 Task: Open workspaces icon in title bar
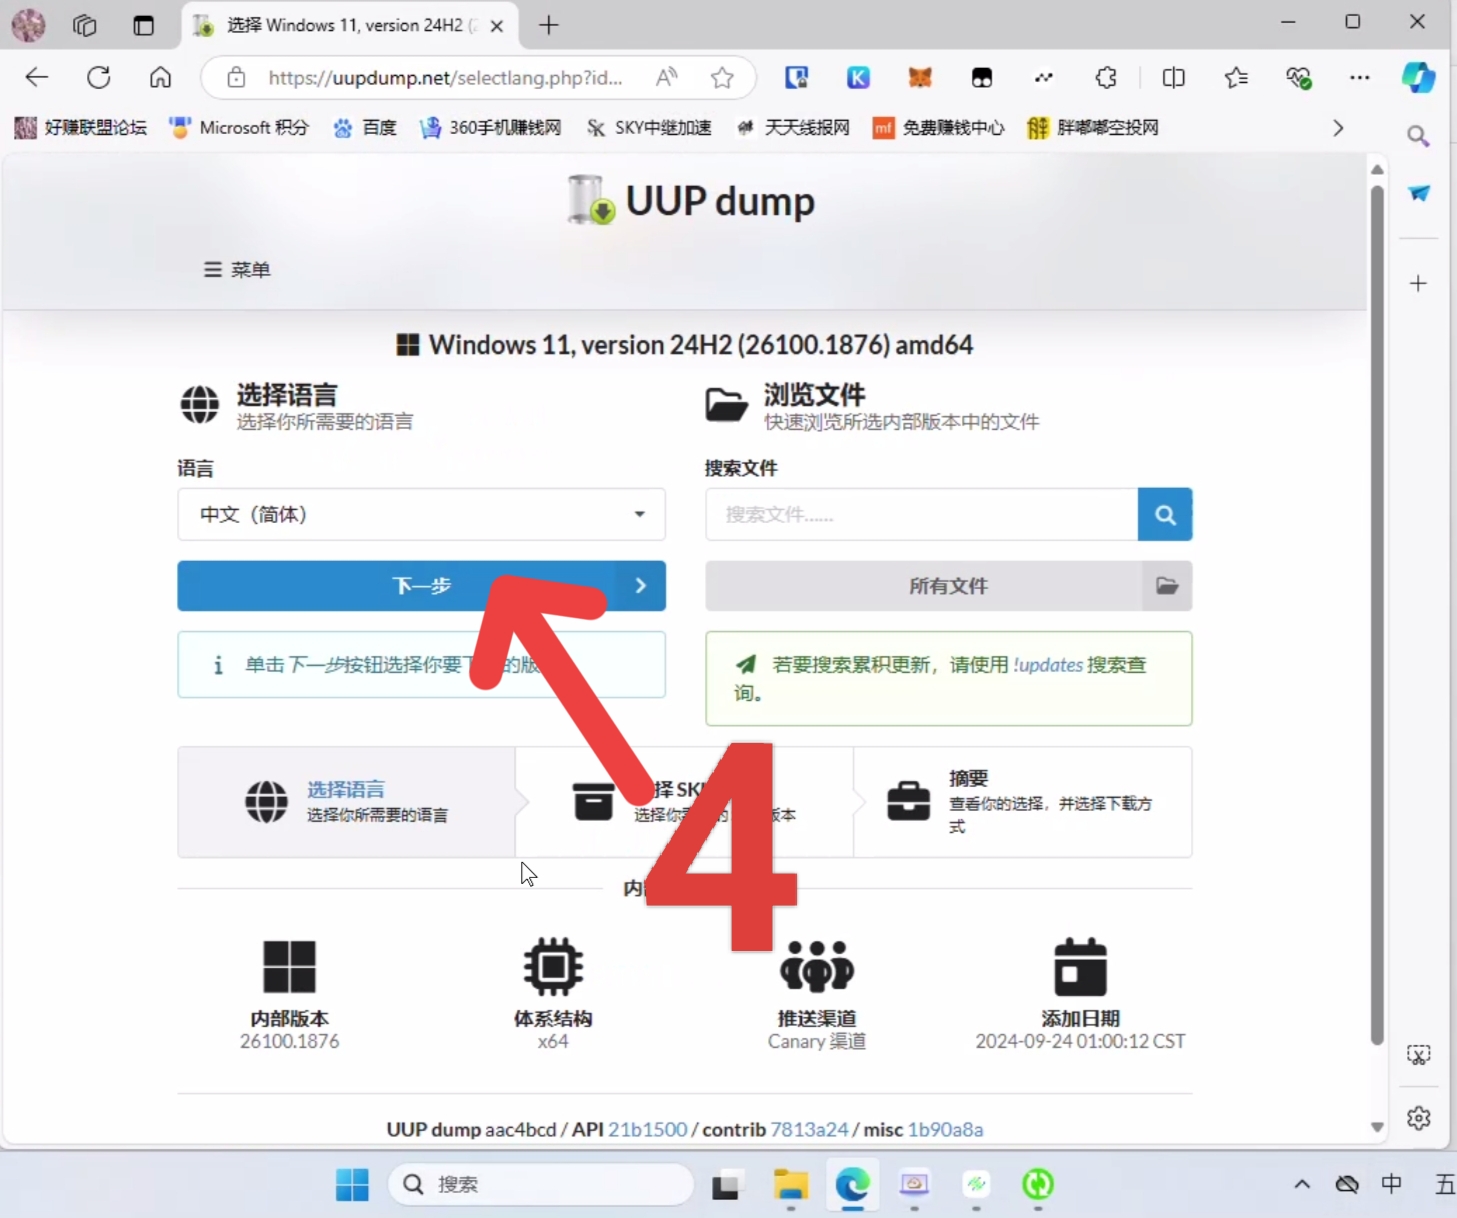pyautogui.click(x=85, y=25)
